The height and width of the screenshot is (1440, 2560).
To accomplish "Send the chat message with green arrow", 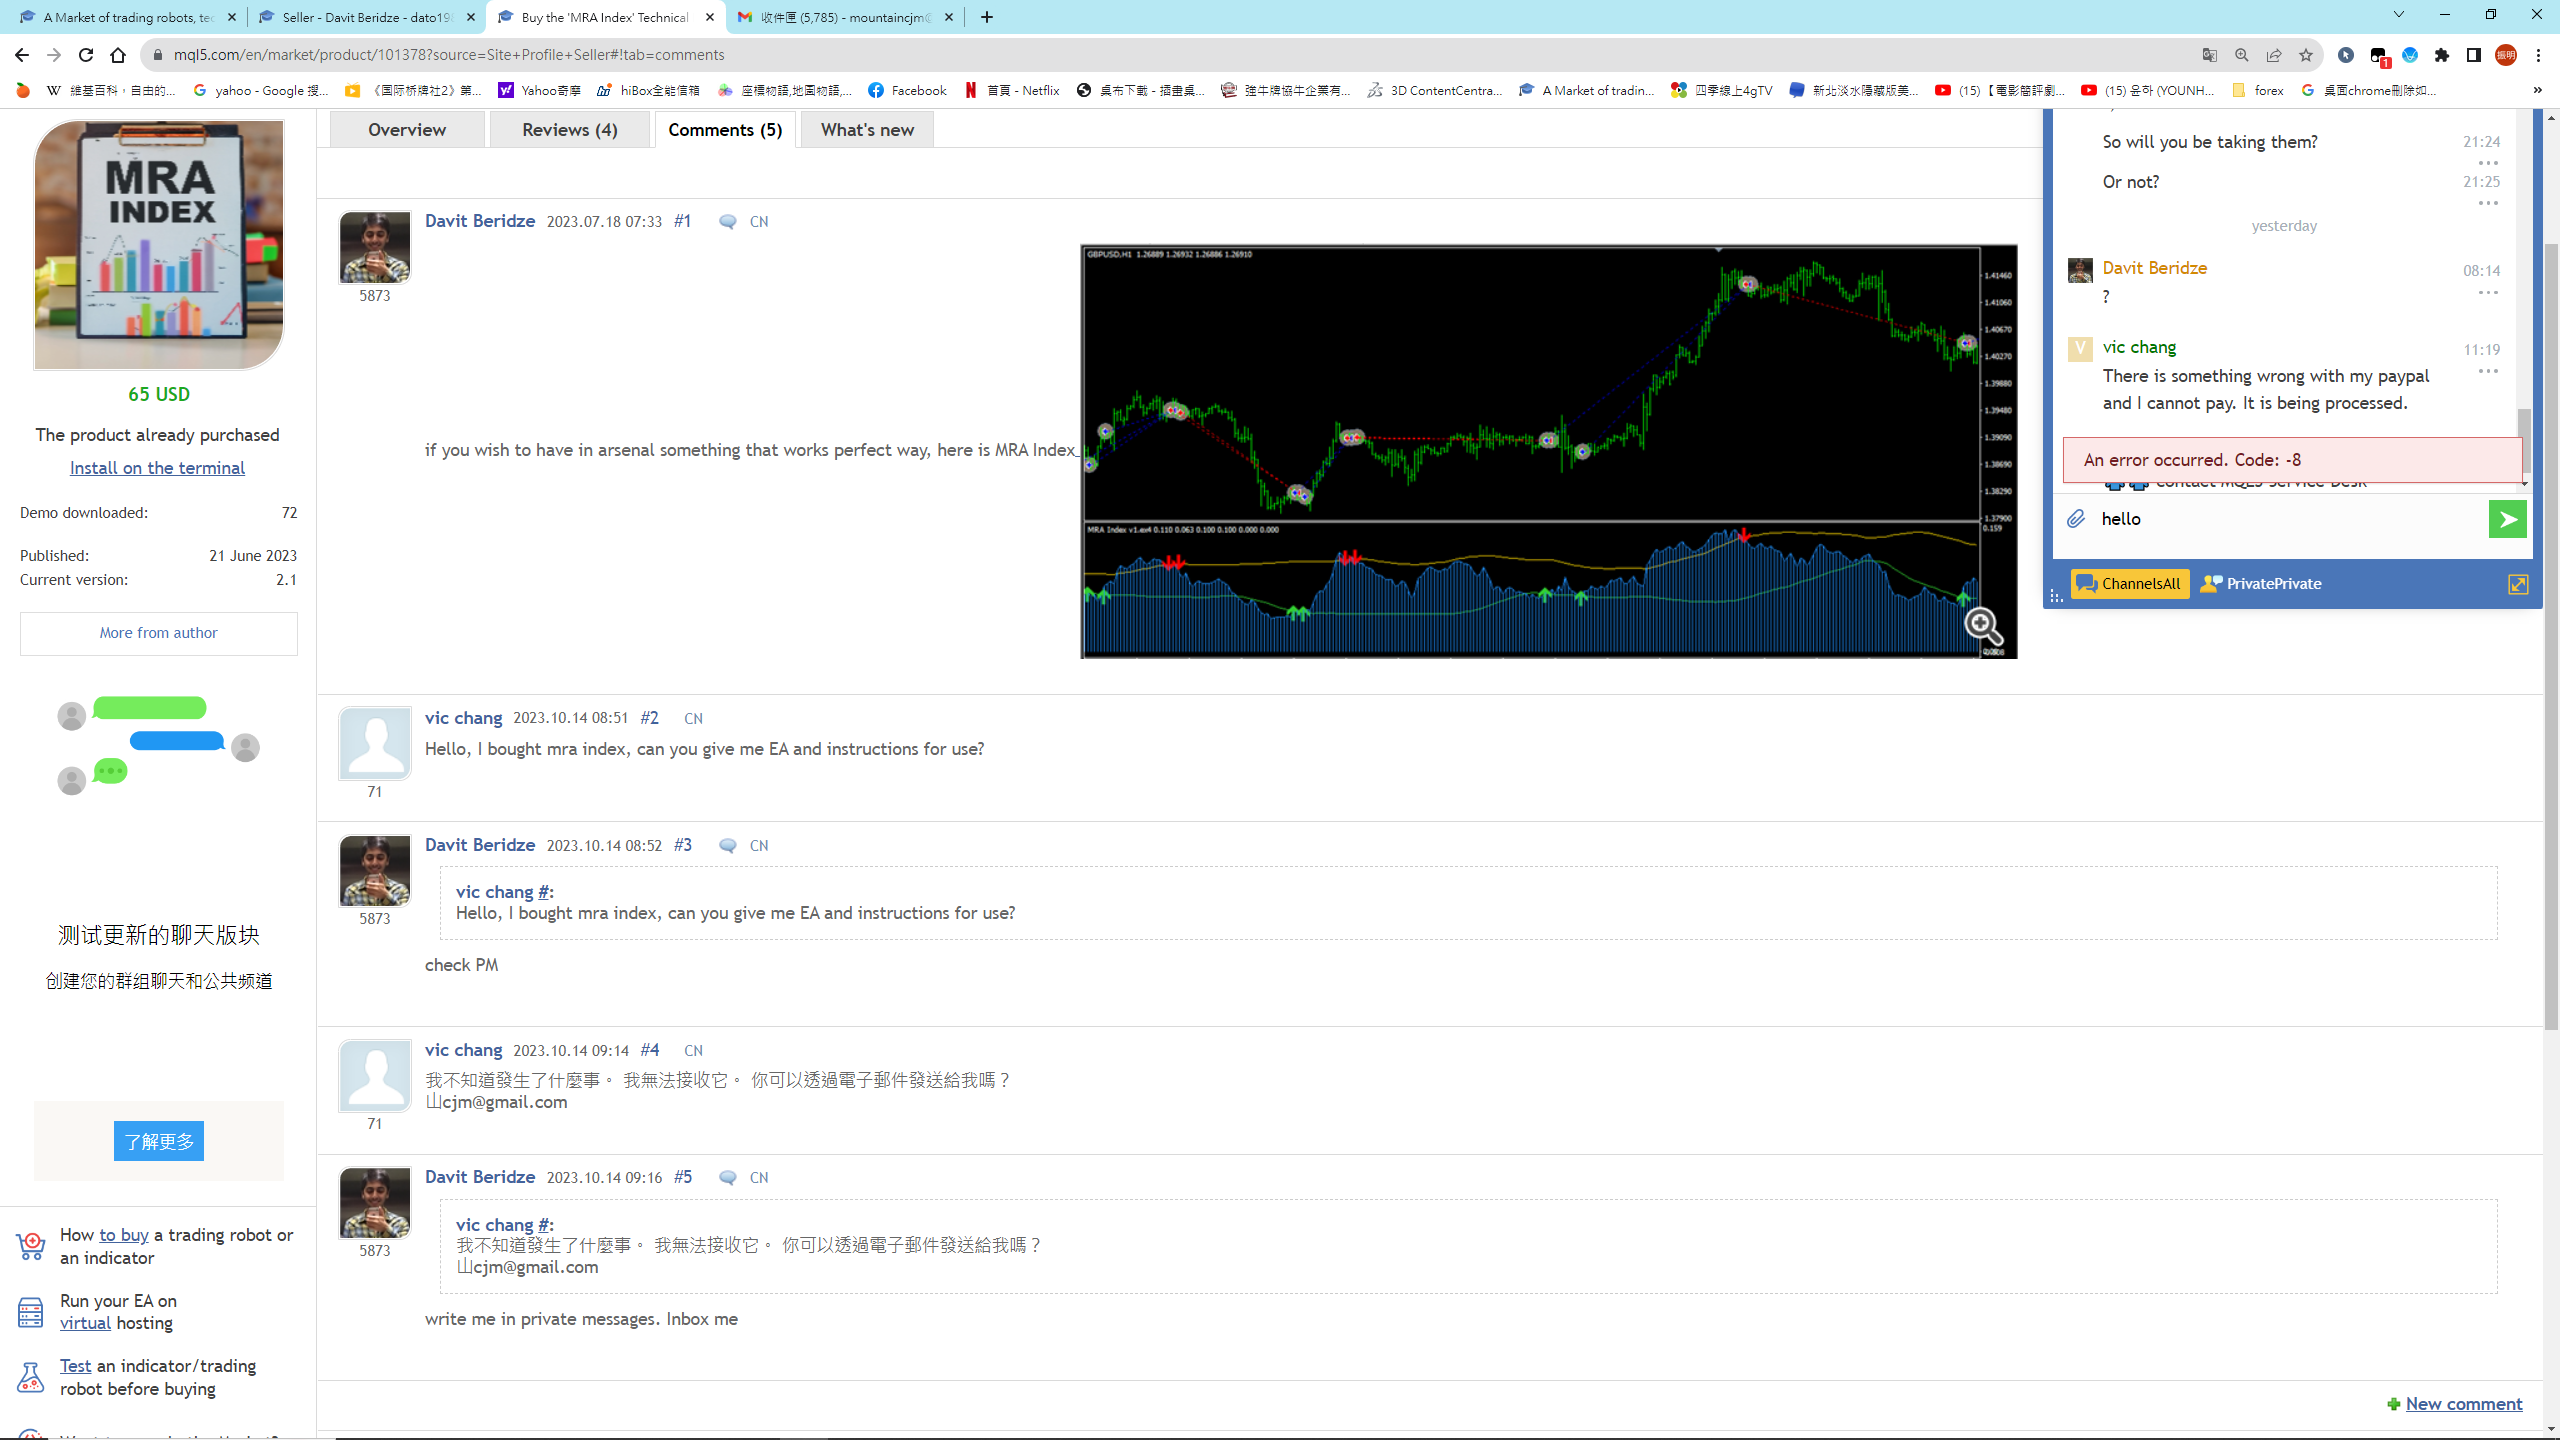I will (x=2507, y=519).
